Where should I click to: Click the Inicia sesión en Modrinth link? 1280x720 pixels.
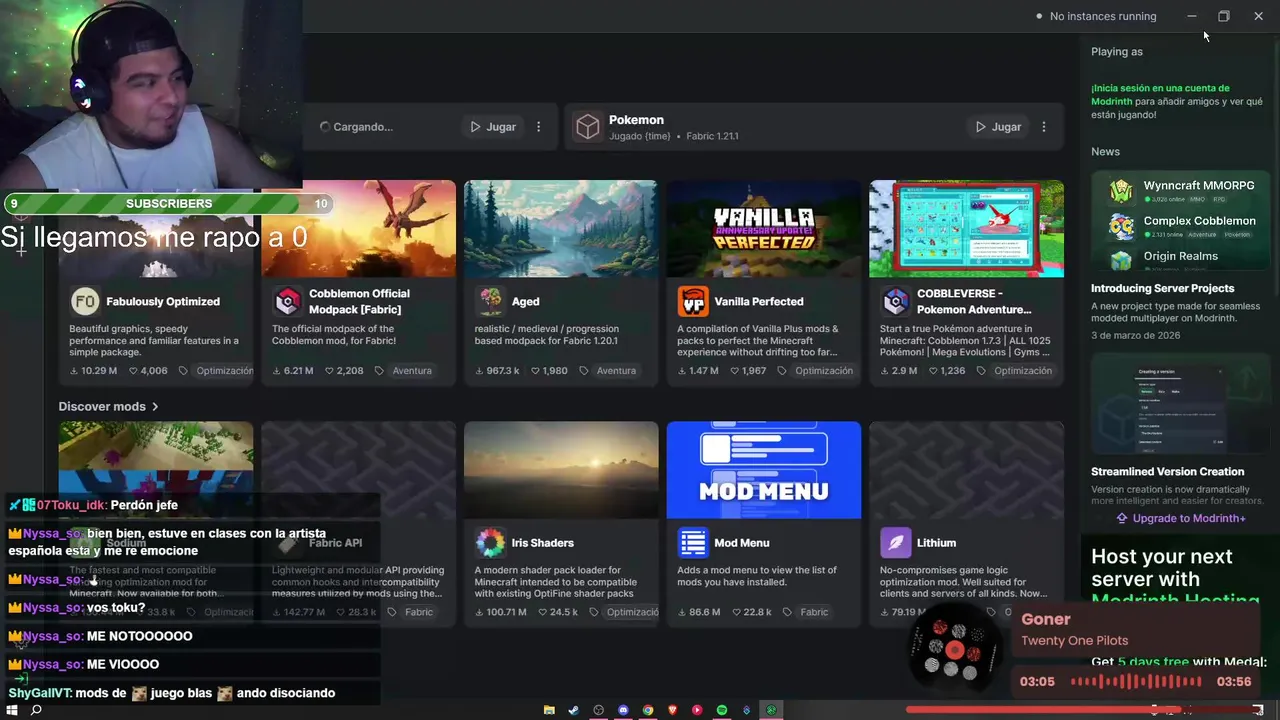coord(1161,94)
